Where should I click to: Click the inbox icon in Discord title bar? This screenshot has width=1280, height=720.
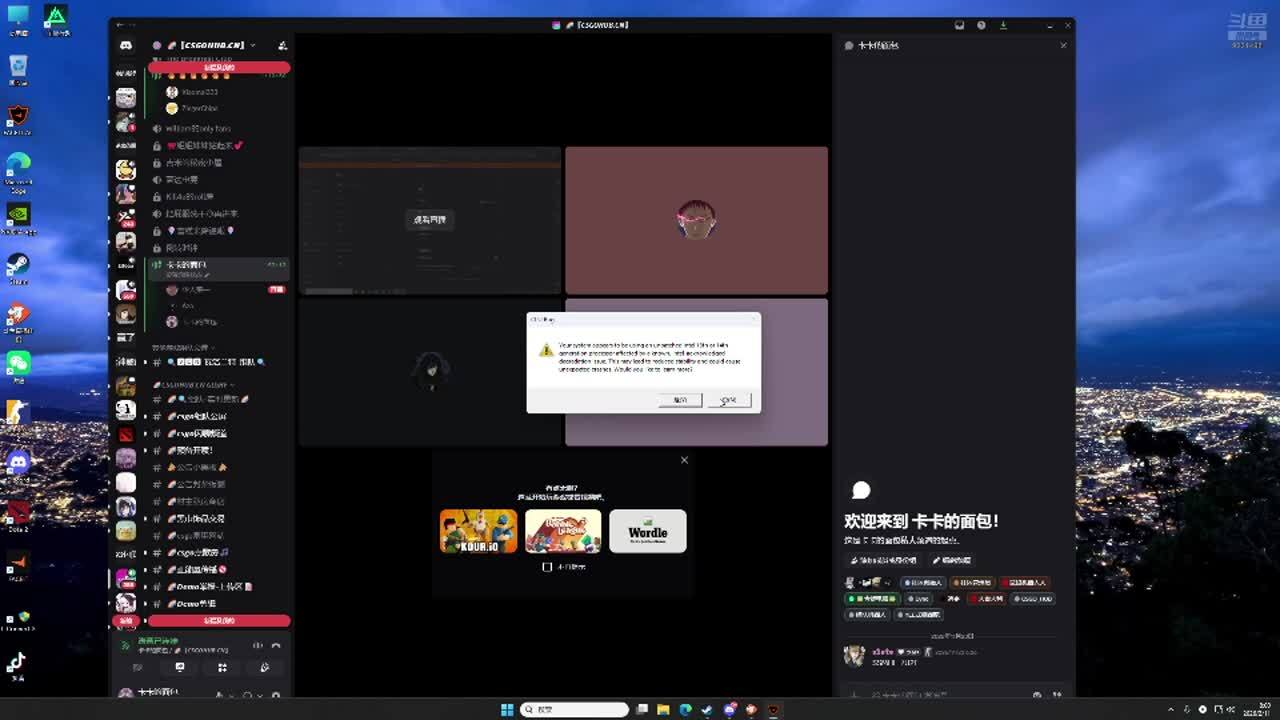tap(959, 25)
